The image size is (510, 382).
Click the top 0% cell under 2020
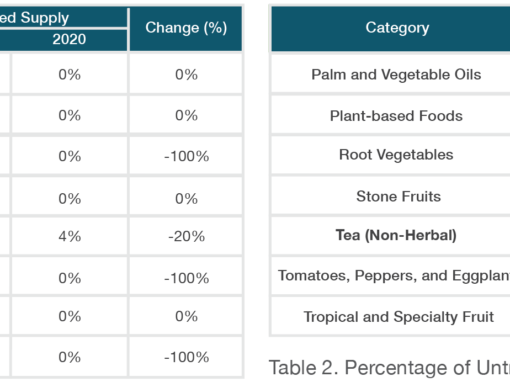69,74
